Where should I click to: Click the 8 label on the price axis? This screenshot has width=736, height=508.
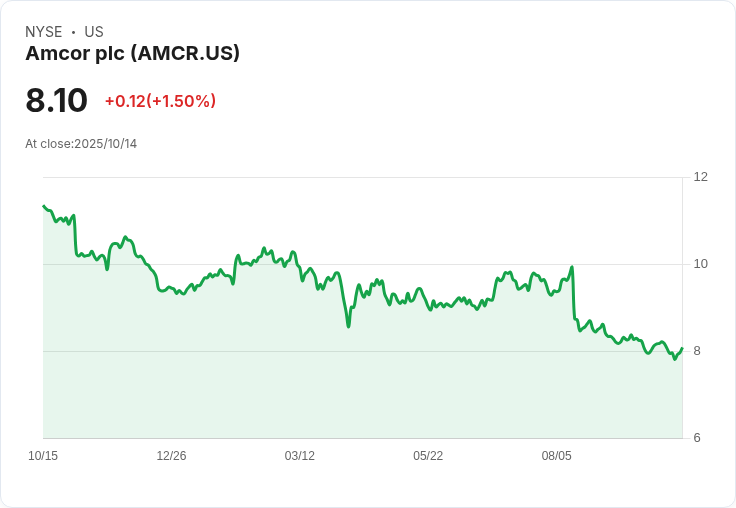697,351
